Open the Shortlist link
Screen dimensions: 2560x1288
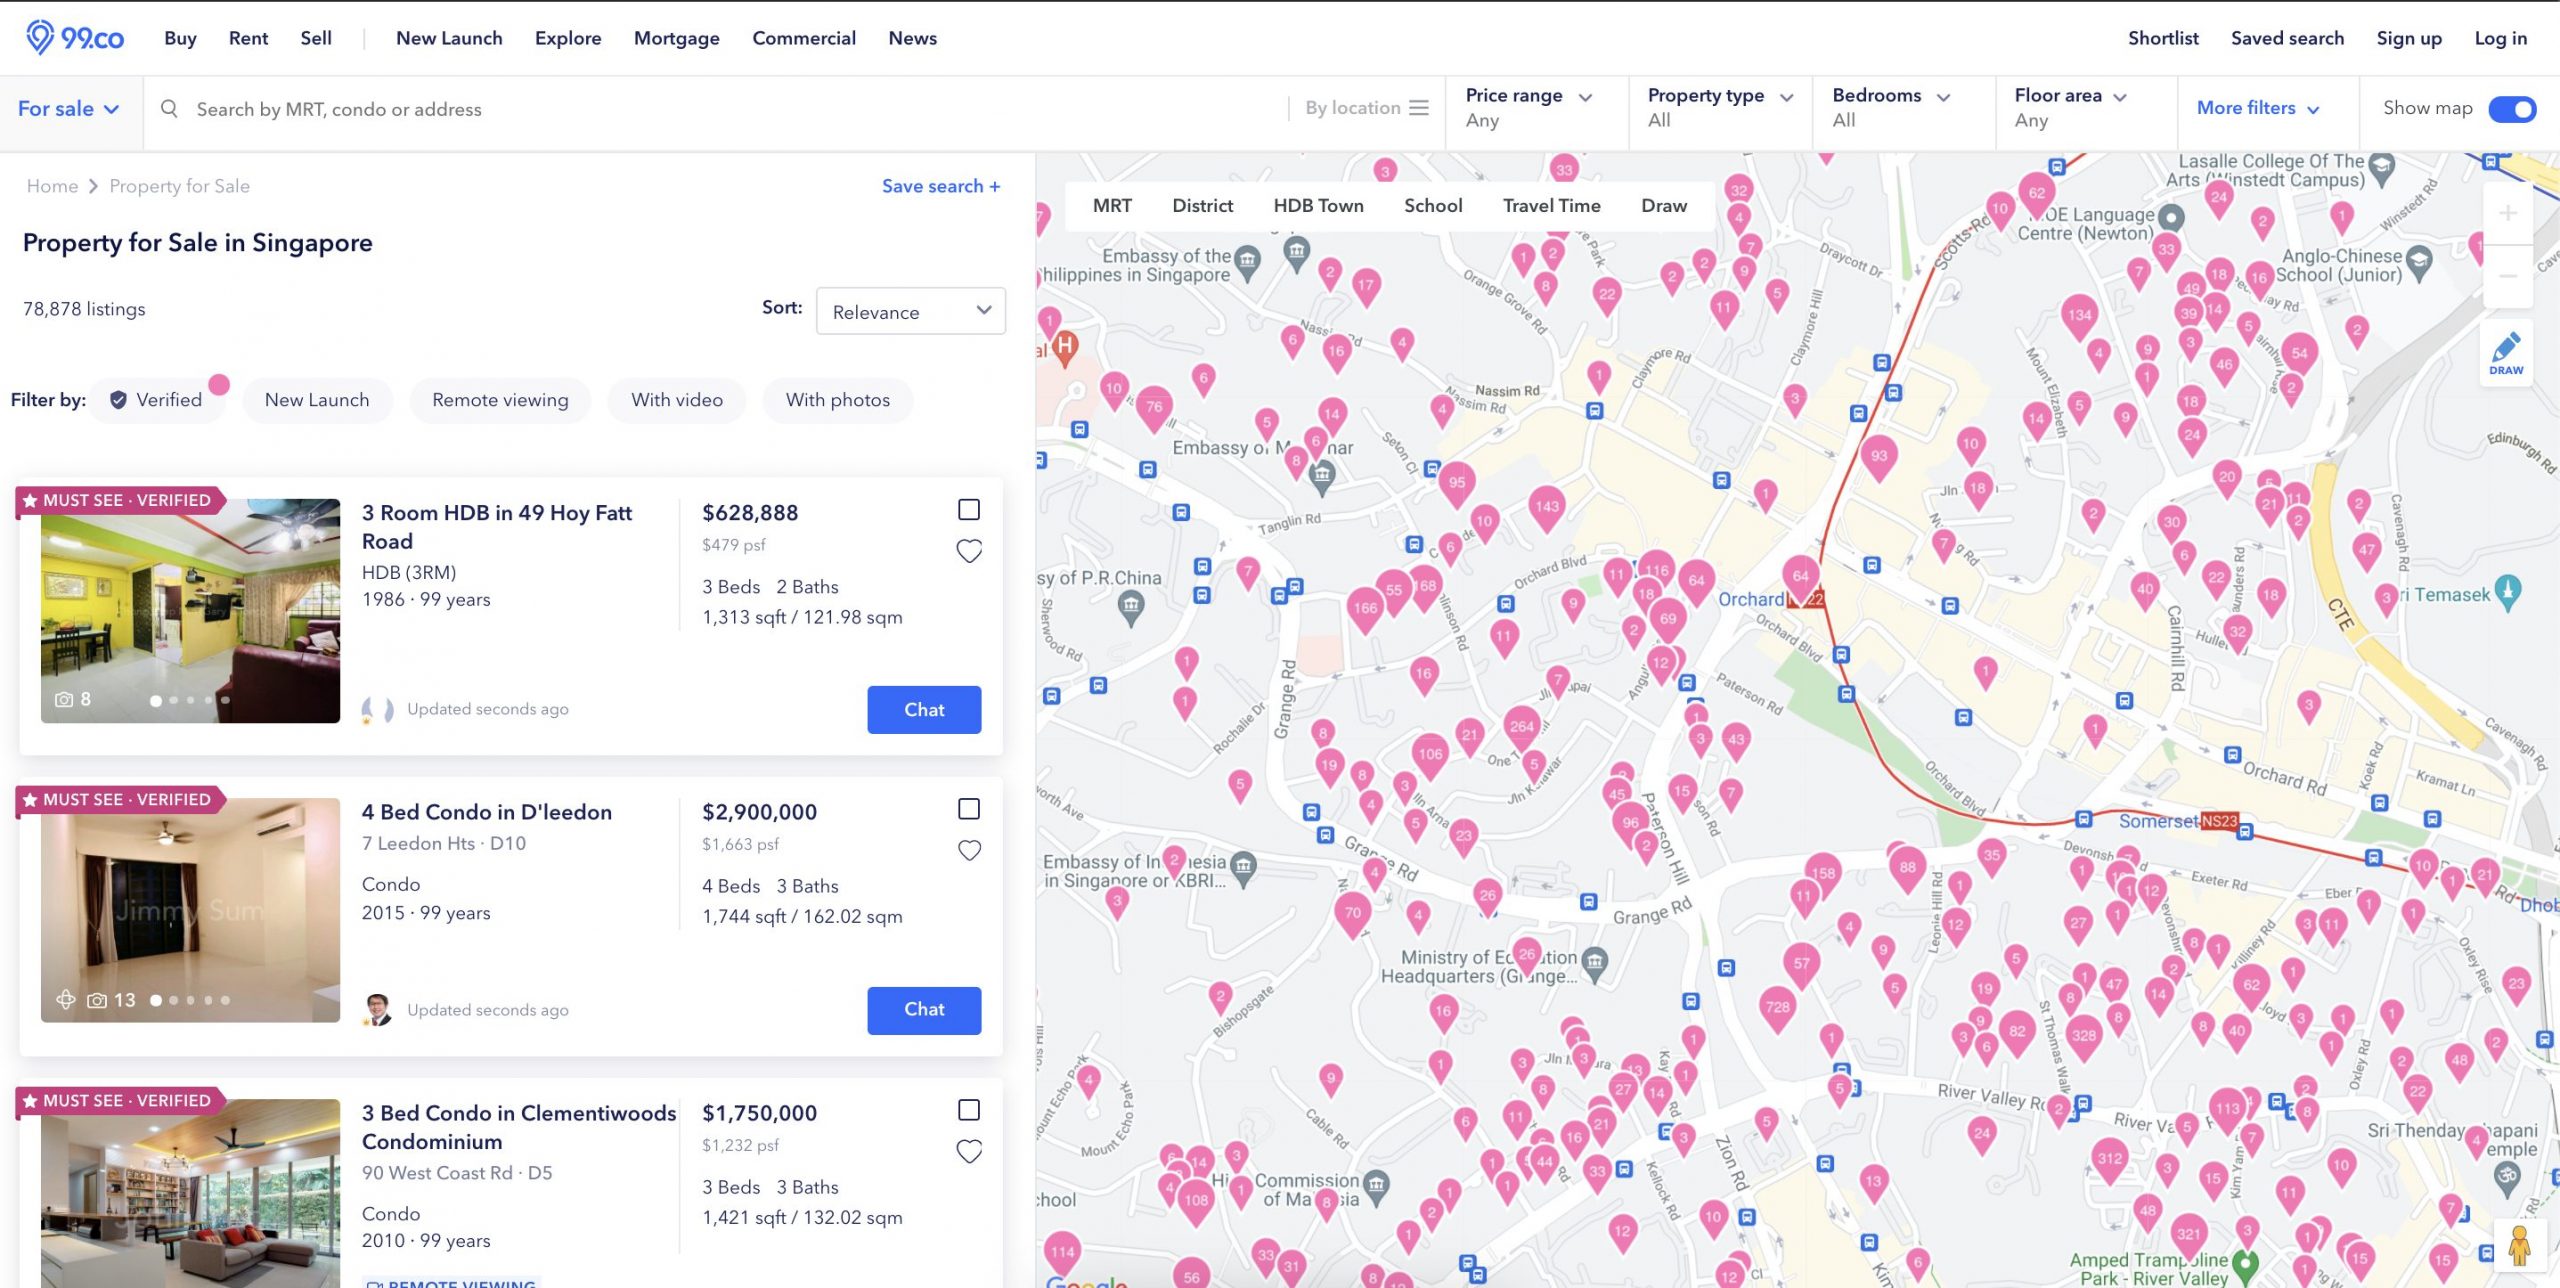[x=2163, y=38]
